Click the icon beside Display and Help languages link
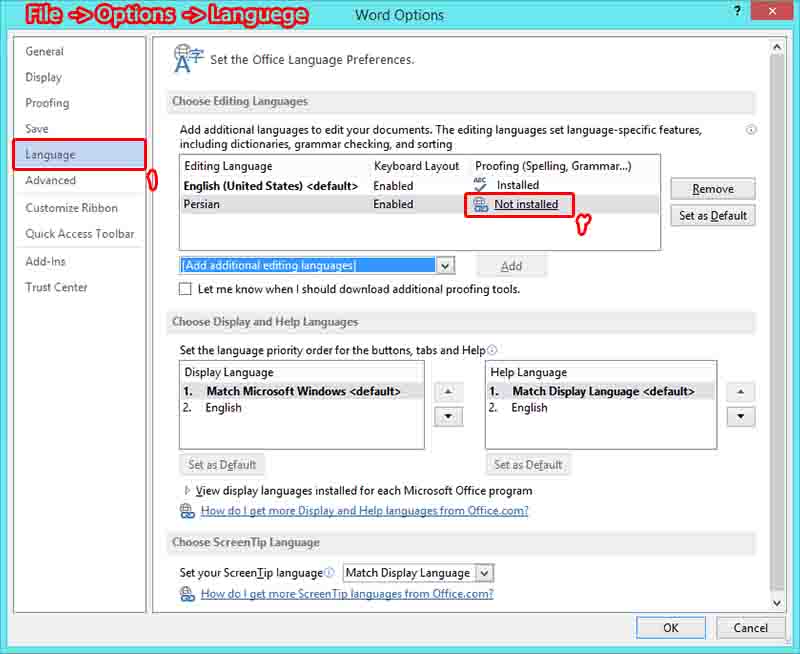 187,511
